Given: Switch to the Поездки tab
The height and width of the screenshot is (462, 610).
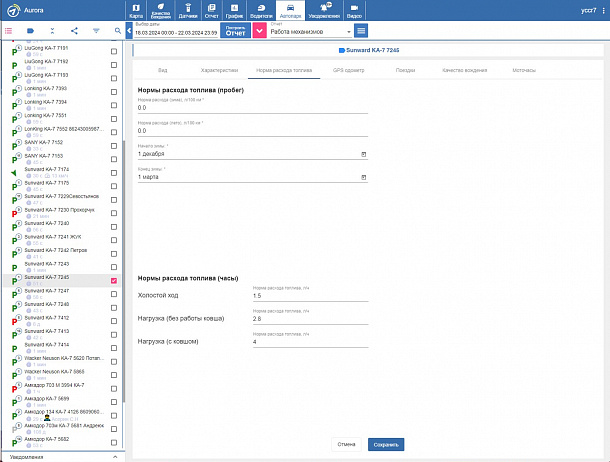Looking at the screenshot, I should 405,70.
